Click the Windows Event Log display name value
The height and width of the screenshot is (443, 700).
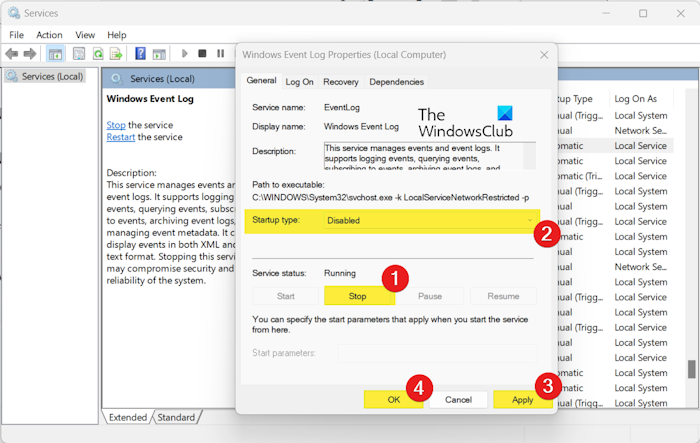[x=361, y=126]
